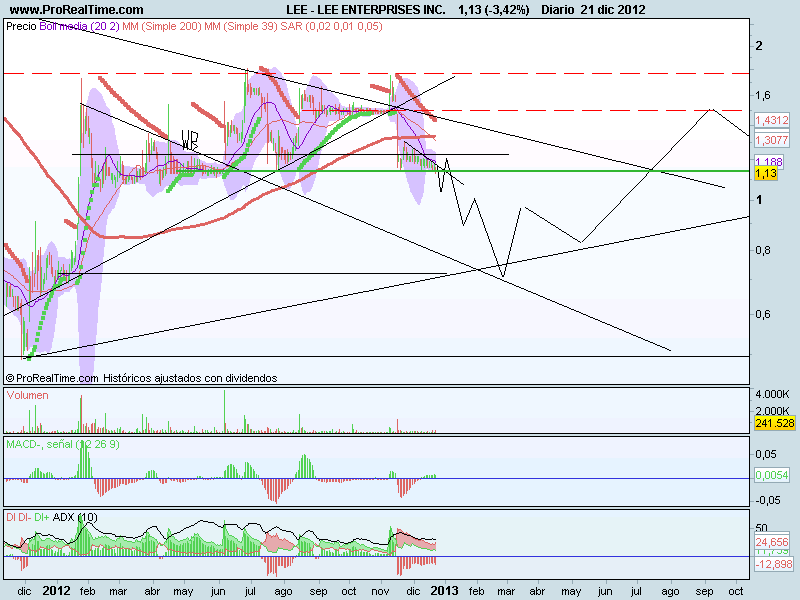Click the 1,188 price axis tag
This screenshot has height=600, width=800.
[768, 162]
